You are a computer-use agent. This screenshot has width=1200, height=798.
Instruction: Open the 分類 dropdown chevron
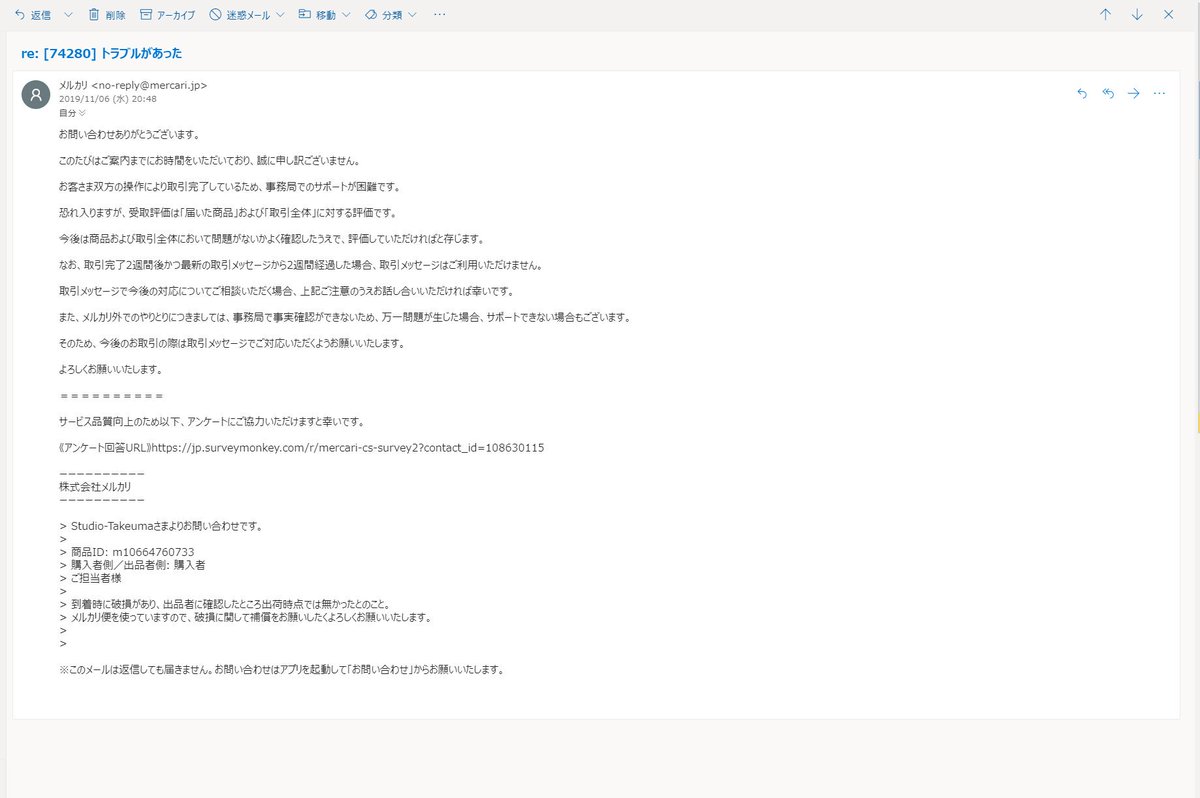(x=413, y=15)
